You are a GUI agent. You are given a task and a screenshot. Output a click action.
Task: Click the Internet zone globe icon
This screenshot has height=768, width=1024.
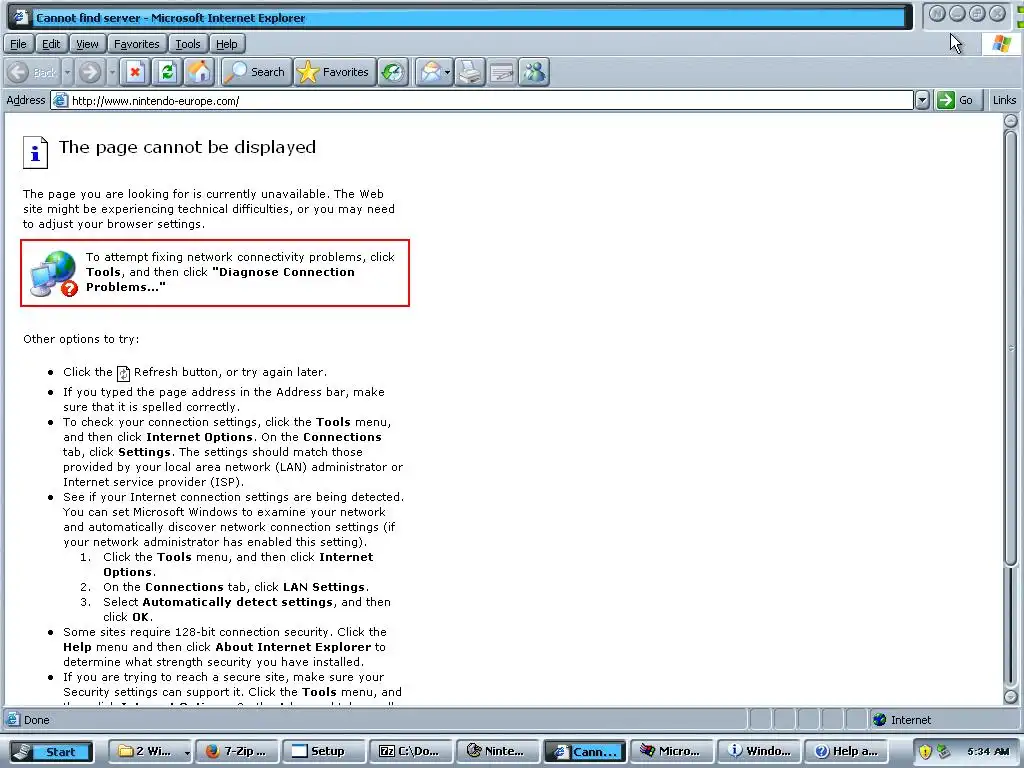click(880, 720)
